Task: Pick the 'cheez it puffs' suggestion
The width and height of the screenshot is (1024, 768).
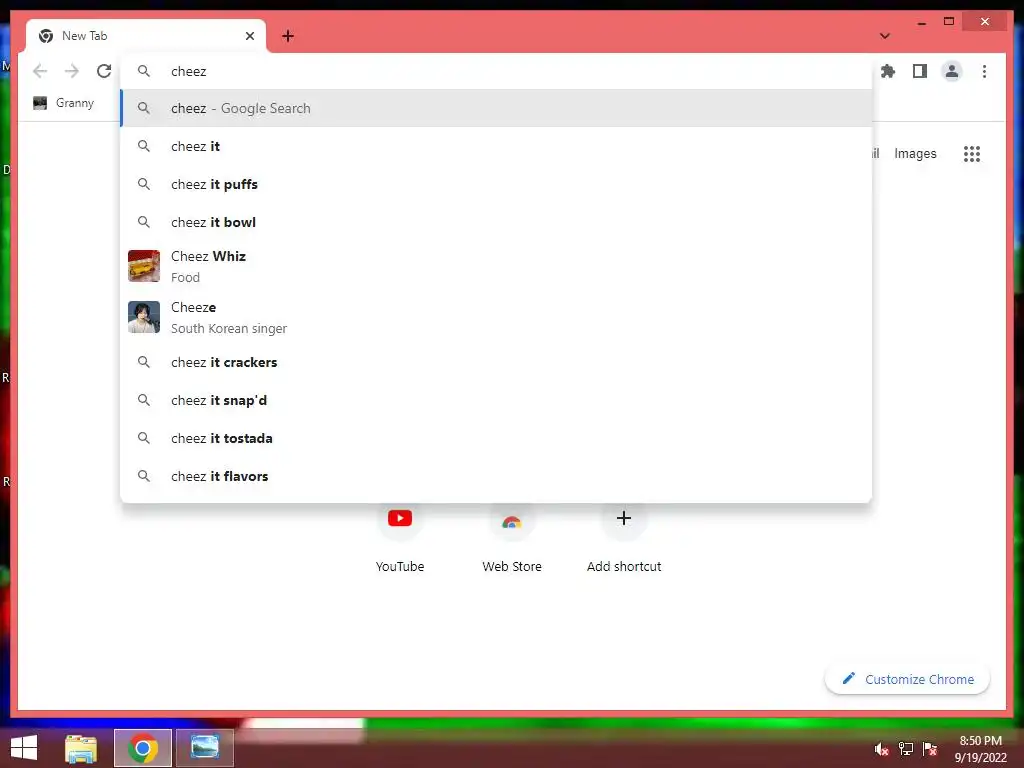Action: 496,184
